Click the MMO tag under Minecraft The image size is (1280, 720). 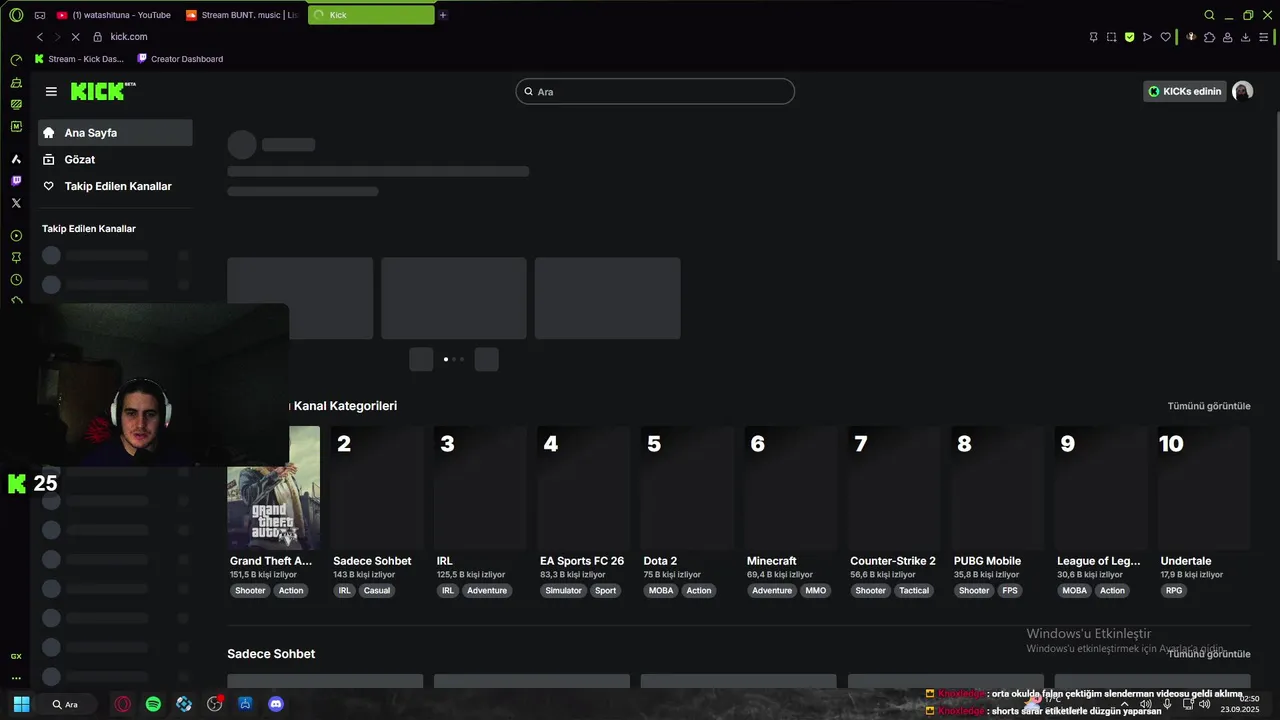[816, 591]
